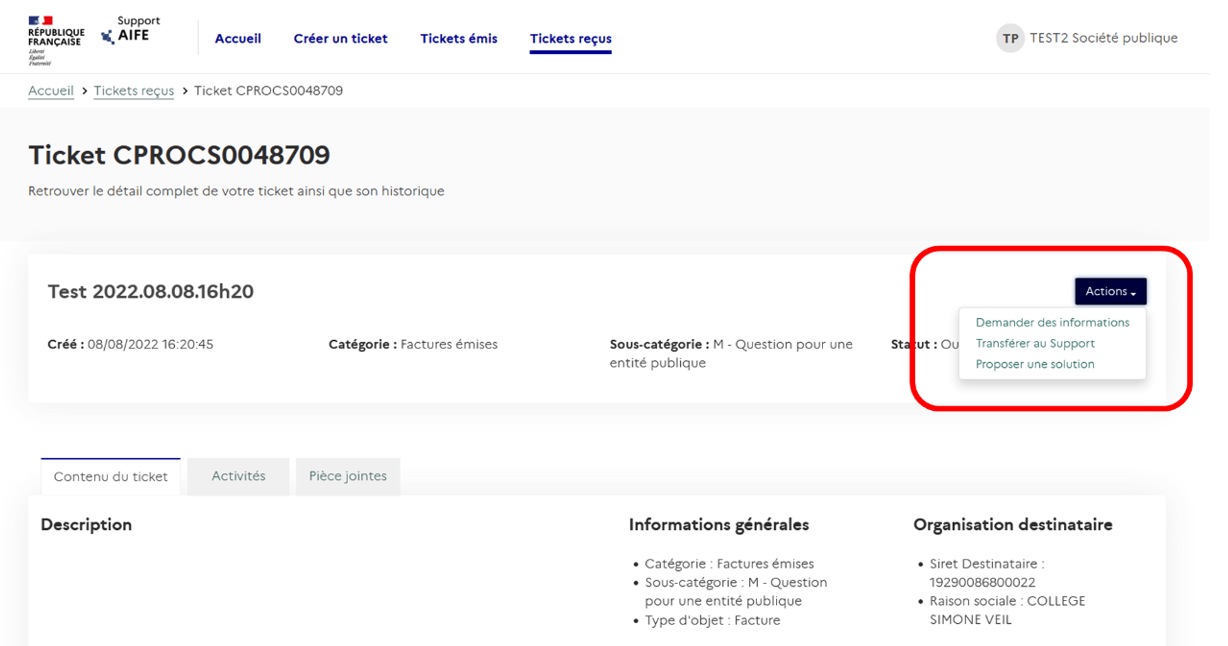
Task: Click the Accueil breadcrumb link
Action: pos(50,90)
